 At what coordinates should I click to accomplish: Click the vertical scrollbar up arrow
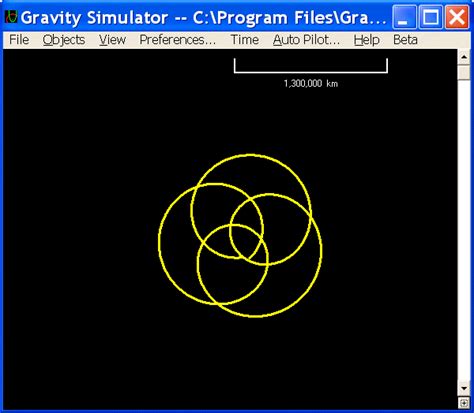coord(464,57)
